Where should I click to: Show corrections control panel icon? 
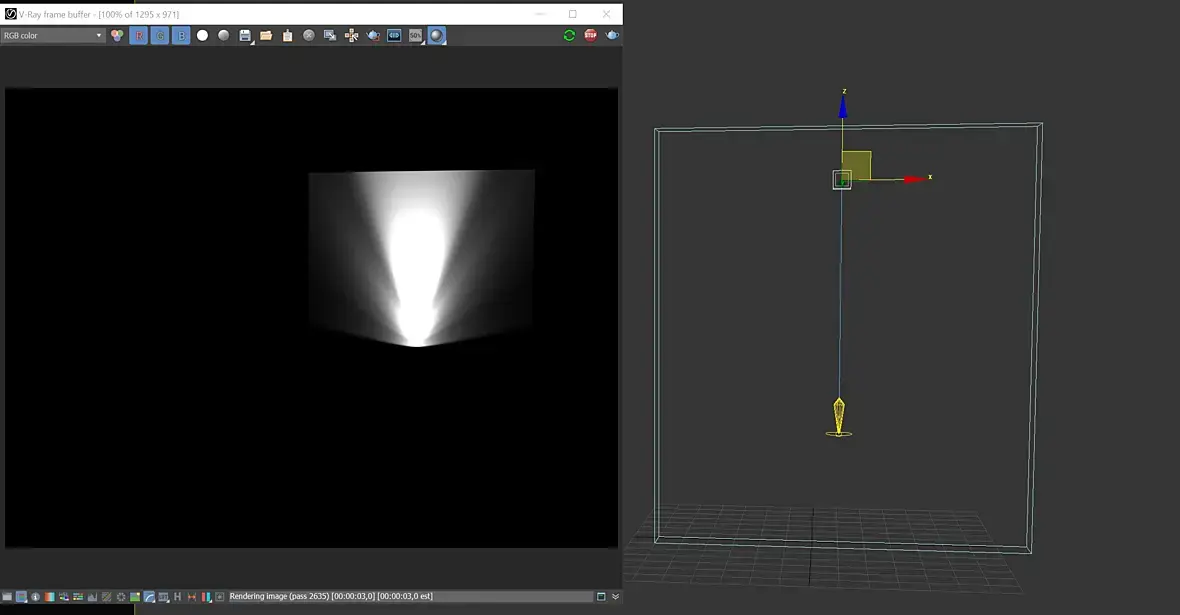[7, 596]
